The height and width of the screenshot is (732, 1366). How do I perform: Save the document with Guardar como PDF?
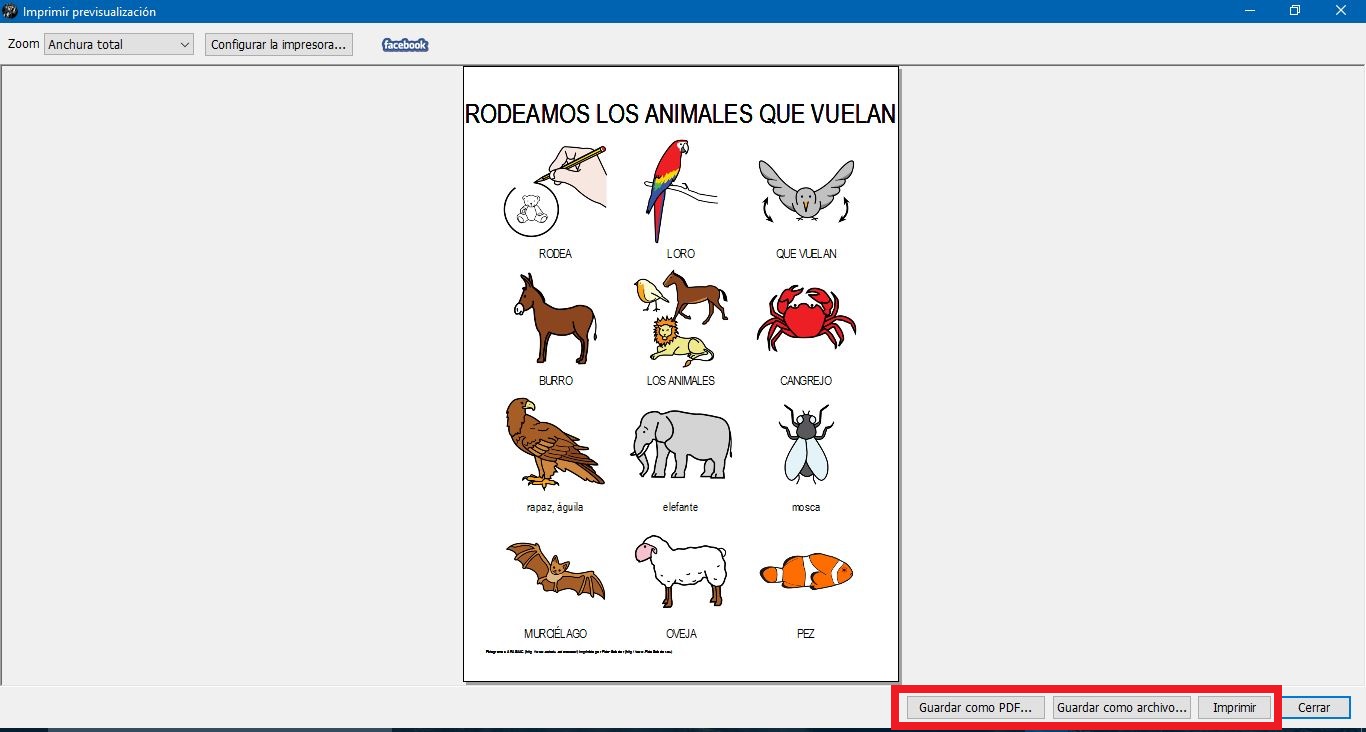975,707
